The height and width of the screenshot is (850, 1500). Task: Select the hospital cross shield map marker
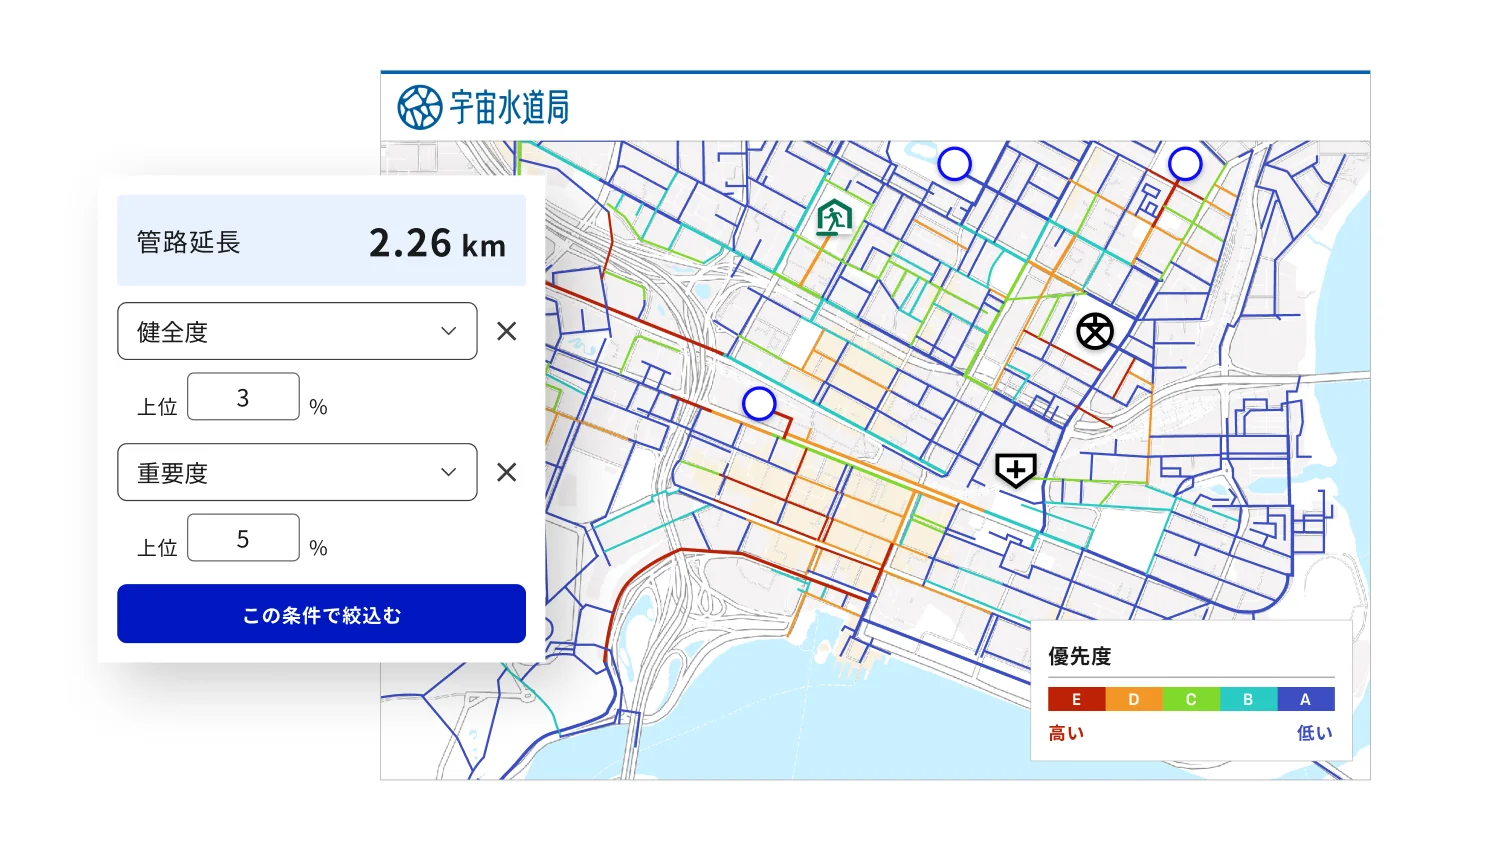point(1015,469)
